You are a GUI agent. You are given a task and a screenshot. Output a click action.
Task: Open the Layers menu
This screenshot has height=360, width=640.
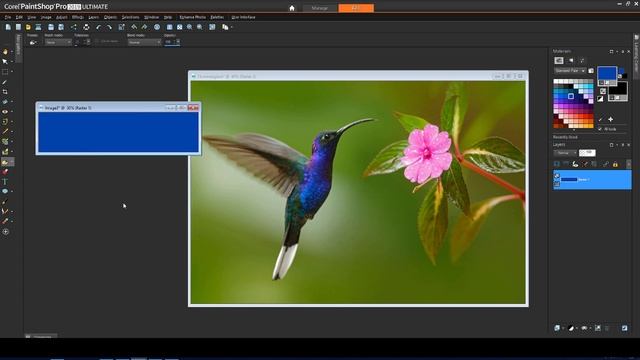click(x=93, y=17)
